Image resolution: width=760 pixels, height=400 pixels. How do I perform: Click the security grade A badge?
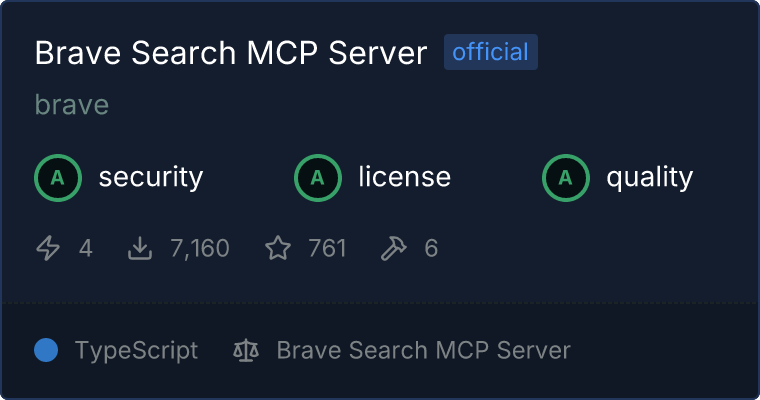pos(58,178)
